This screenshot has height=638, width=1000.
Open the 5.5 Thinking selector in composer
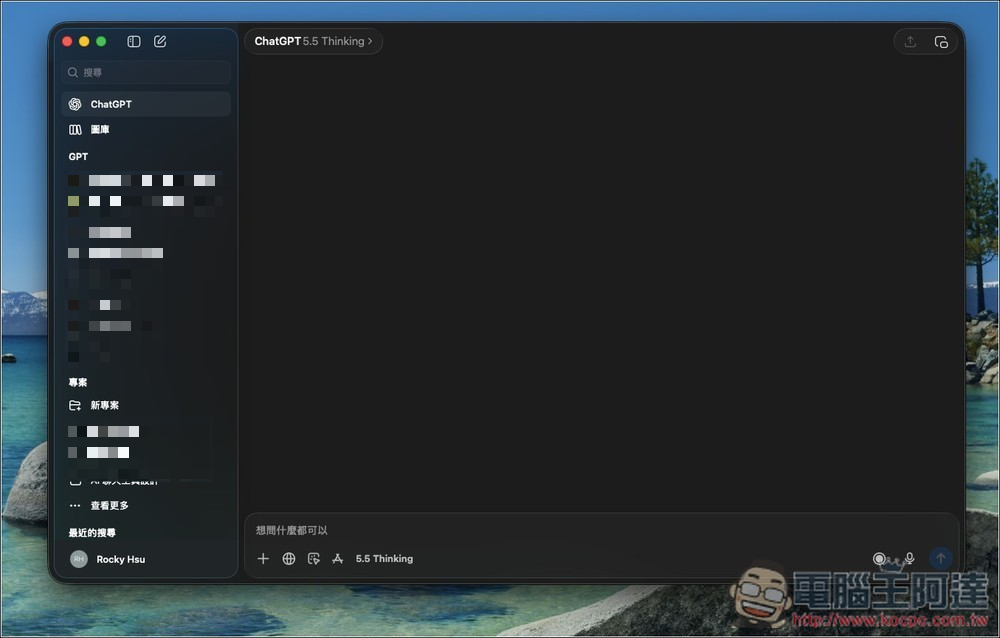385,559
